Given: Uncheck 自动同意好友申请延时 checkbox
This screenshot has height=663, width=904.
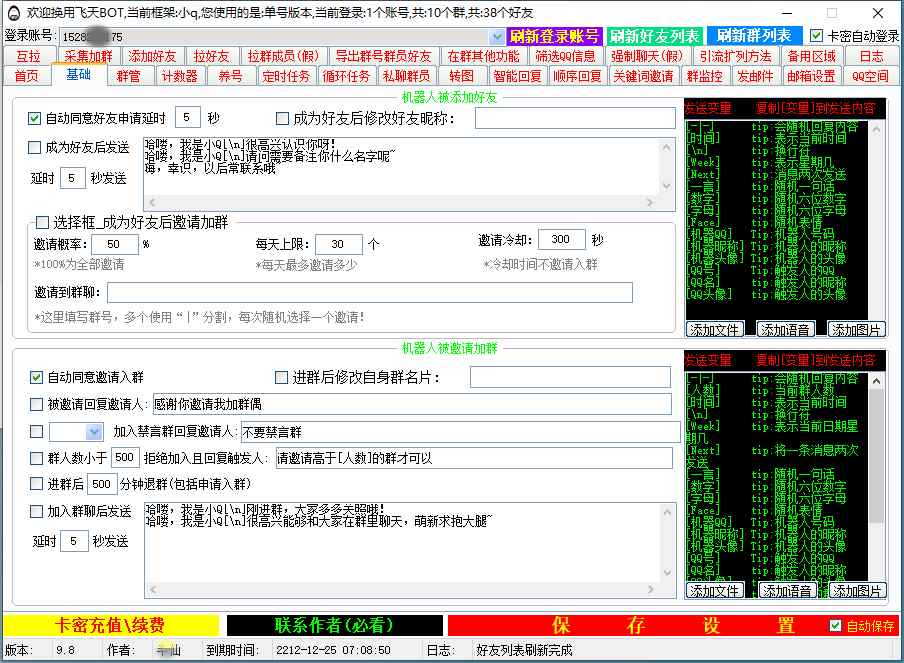Looking at the screenshot, I should [x=35, y=118].
